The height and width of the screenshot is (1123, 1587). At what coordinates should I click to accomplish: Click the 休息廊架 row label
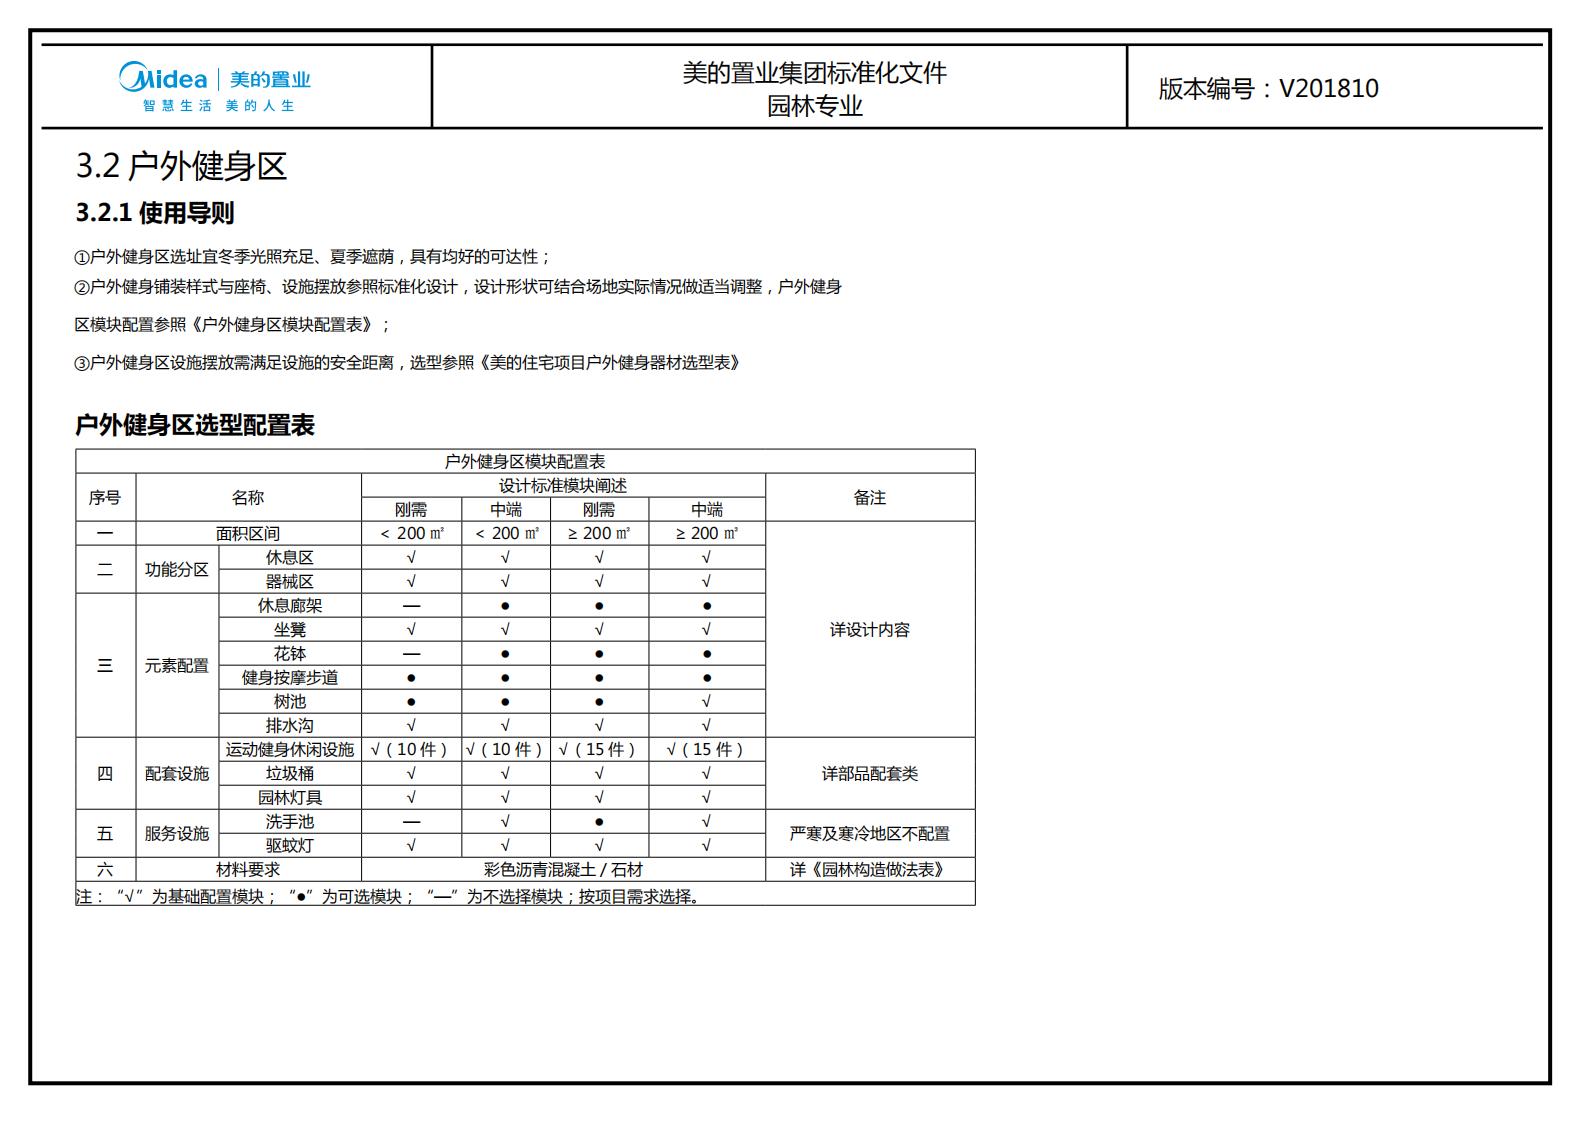[x=290, y=606]
